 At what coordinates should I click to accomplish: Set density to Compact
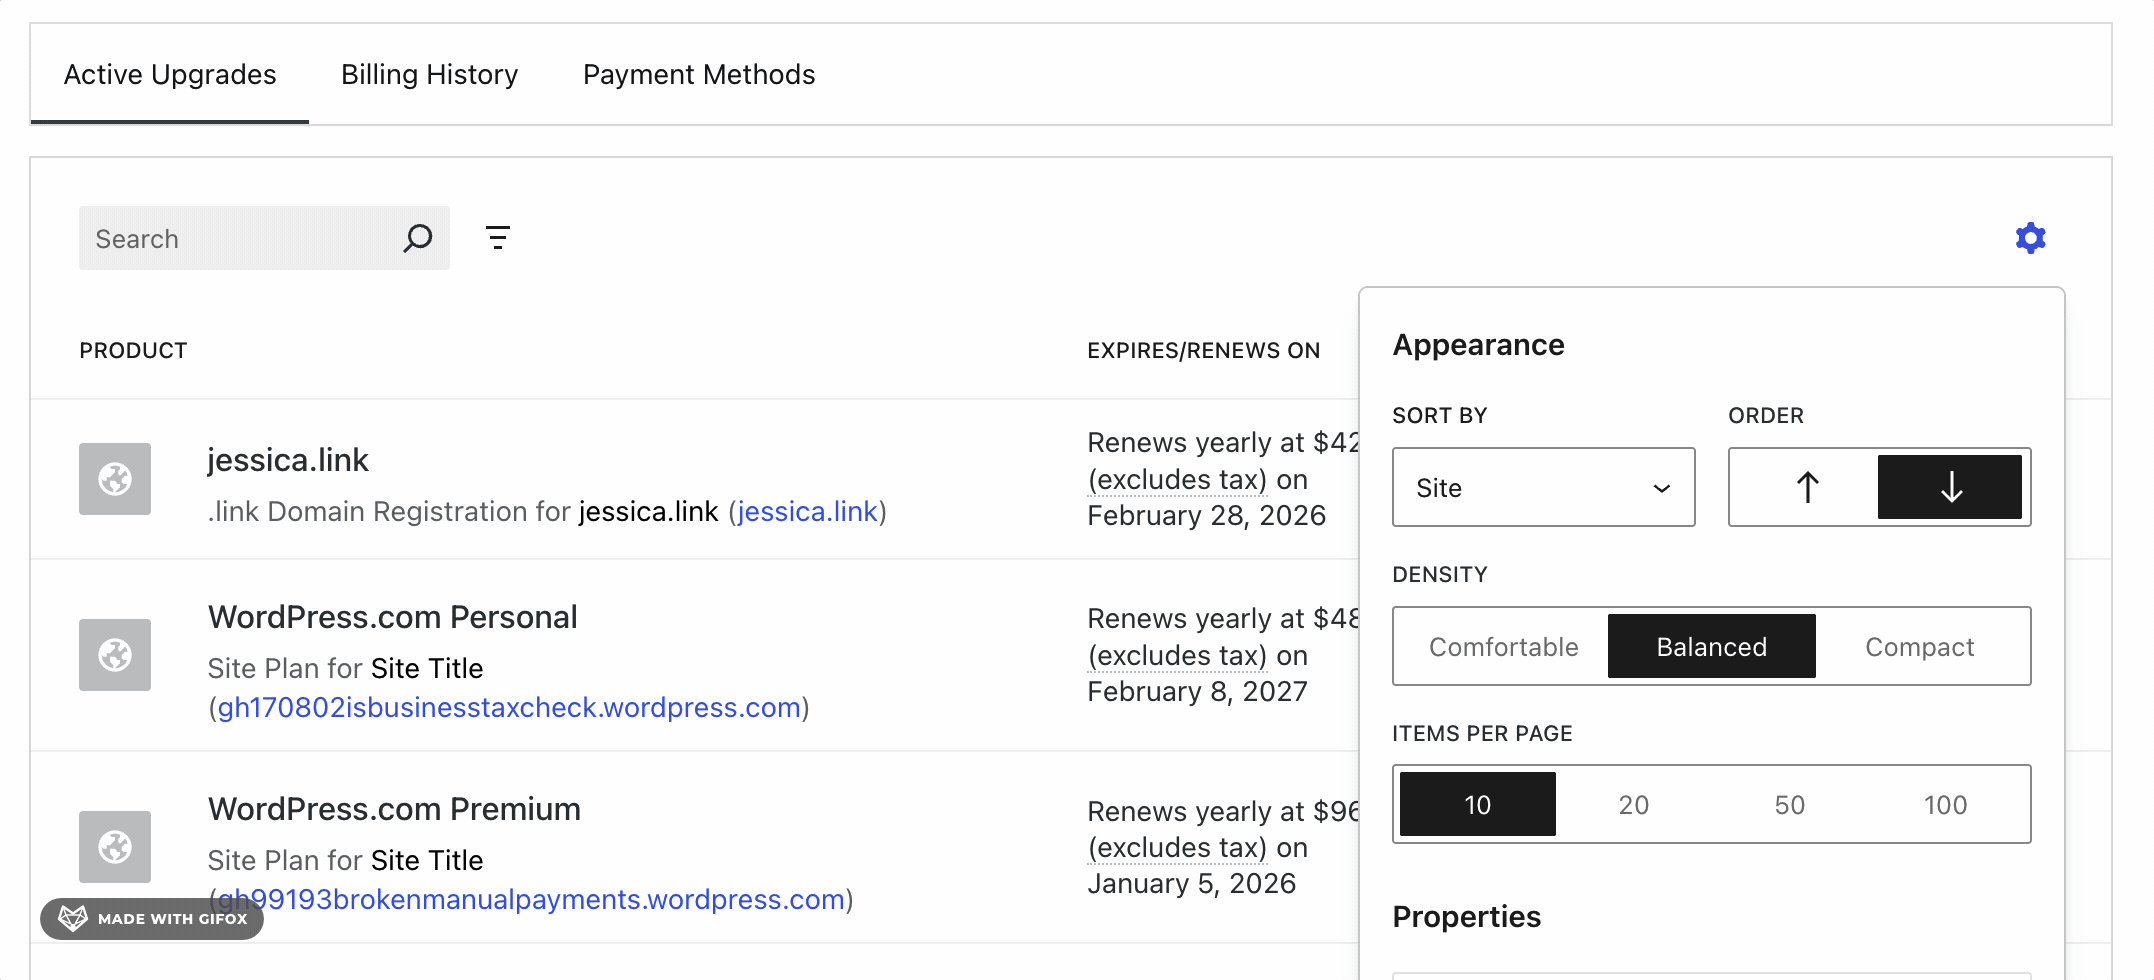coord(1919,647)
